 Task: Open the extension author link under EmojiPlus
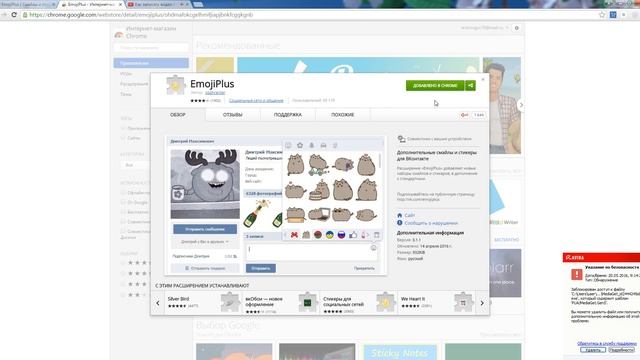pyautogui.click(x=215, y=93)
